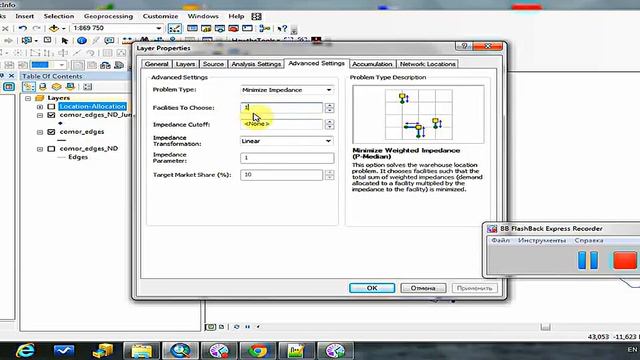This screenshot has height=360, width=640.
Task: Click the Add Data icon
Action: tap(53, 28)
